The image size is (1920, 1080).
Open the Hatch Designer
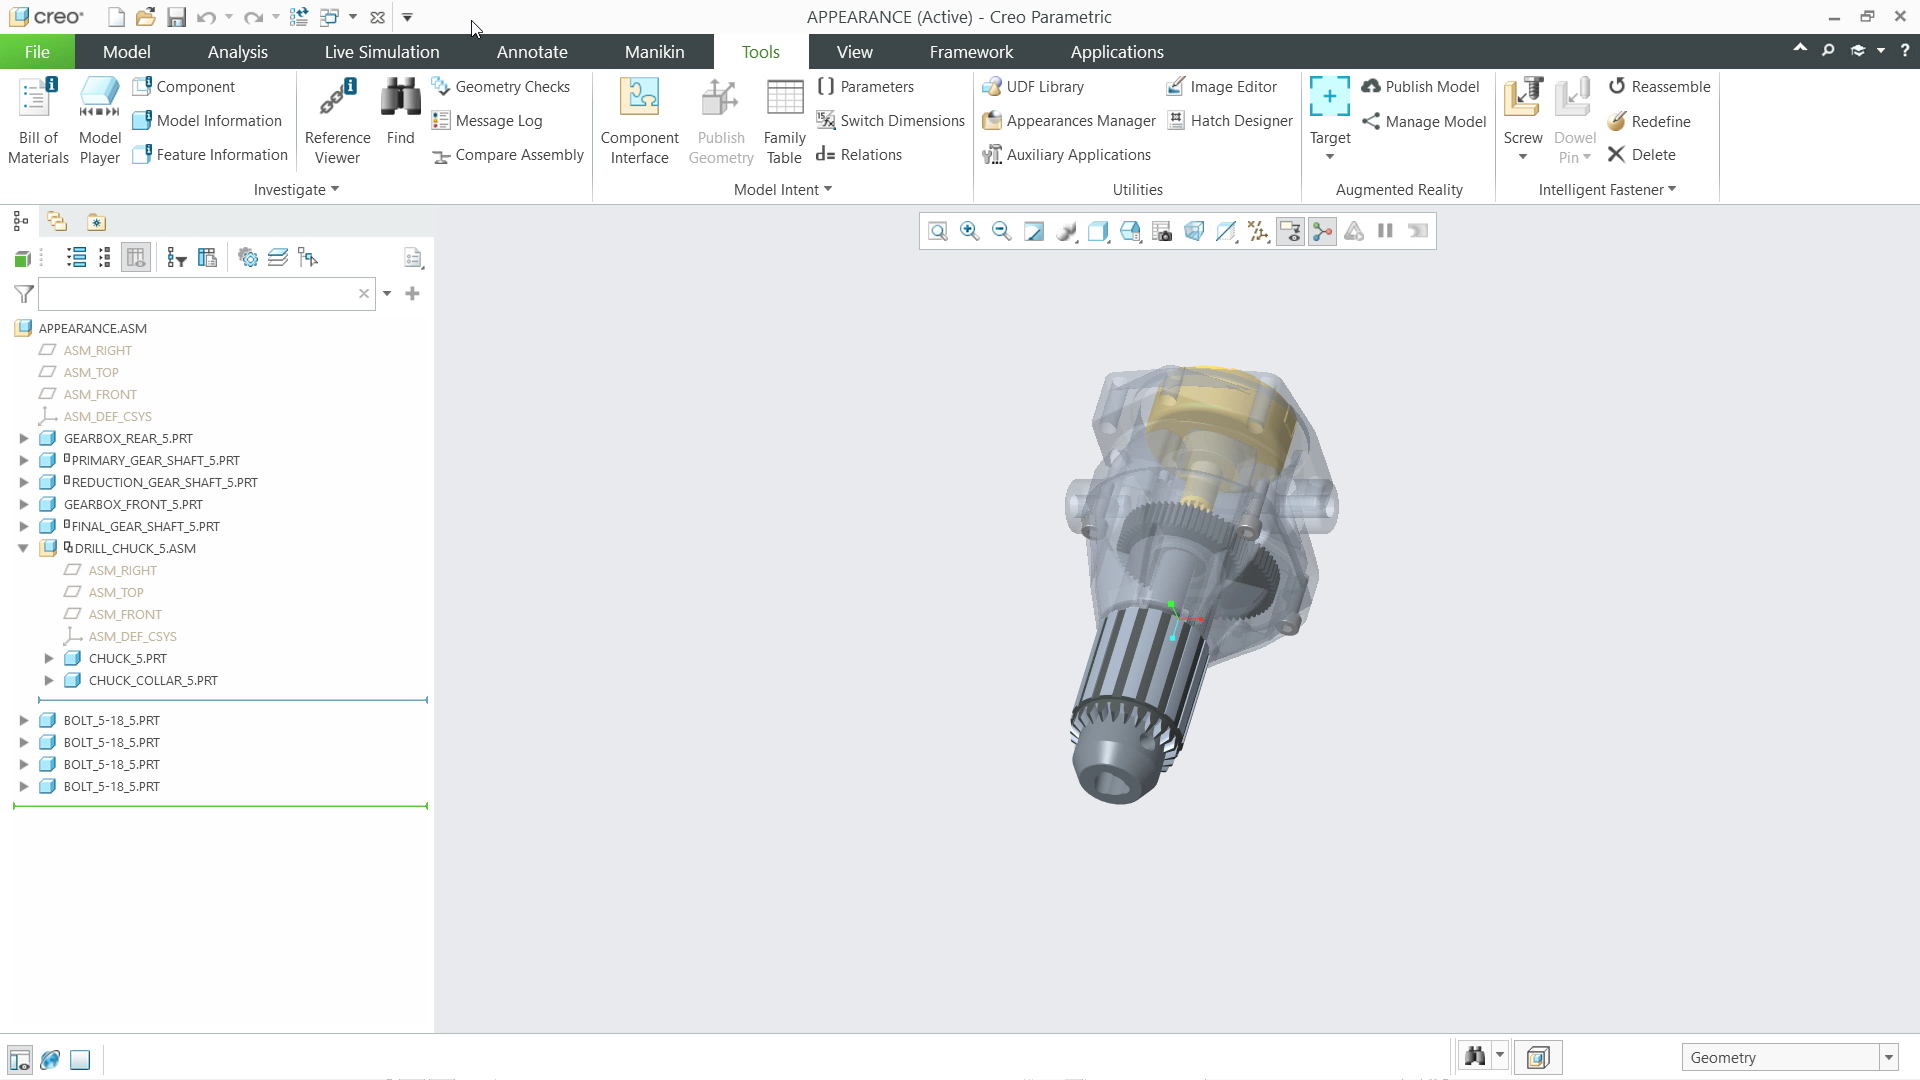coord(1230,121)
